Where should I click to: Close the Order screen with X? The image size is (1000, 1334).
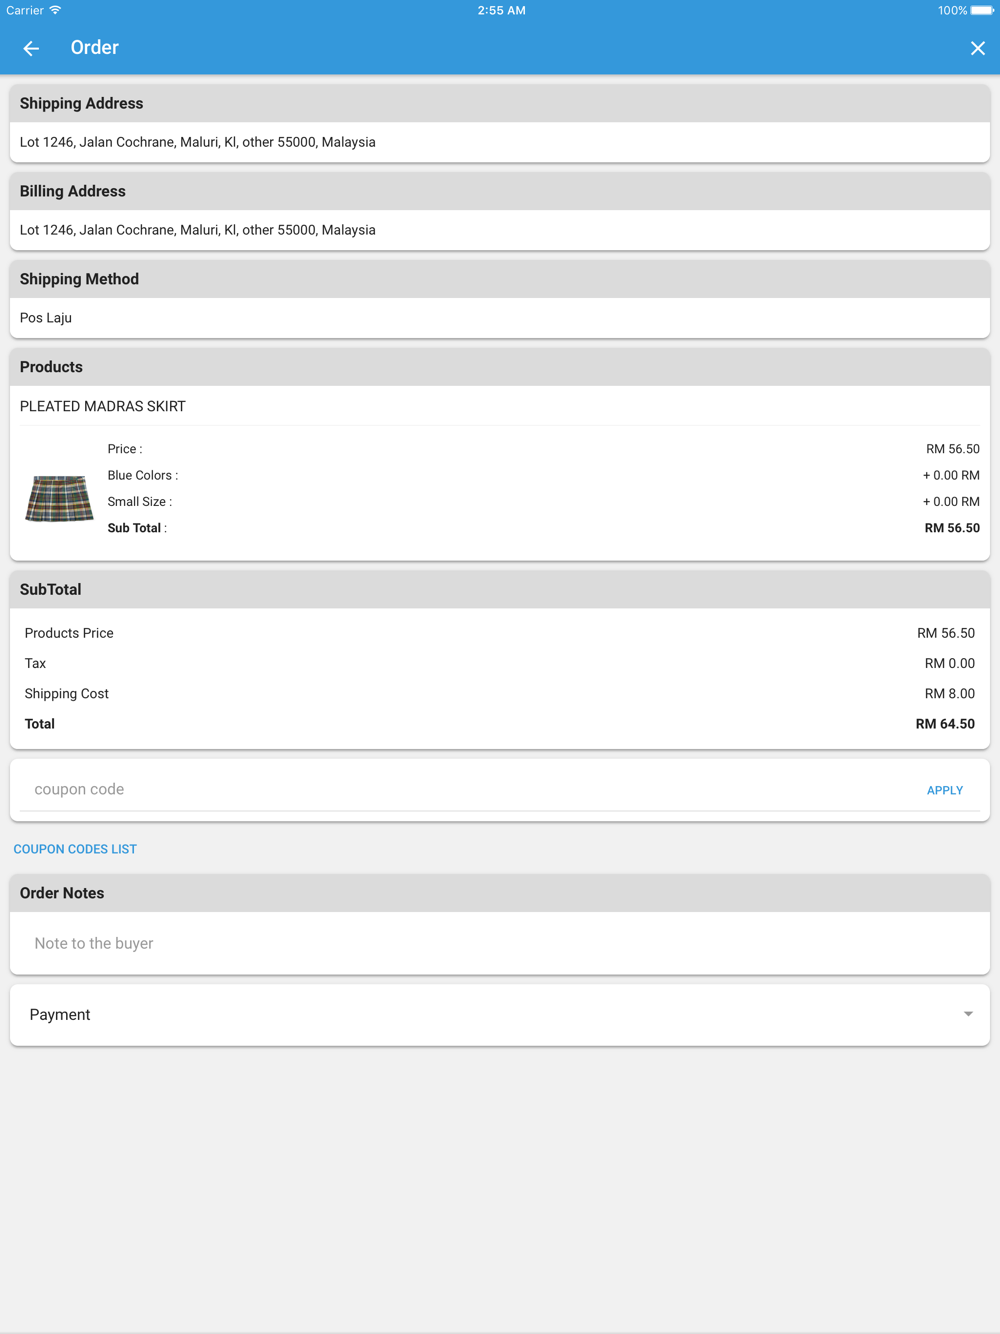[977, 48]
